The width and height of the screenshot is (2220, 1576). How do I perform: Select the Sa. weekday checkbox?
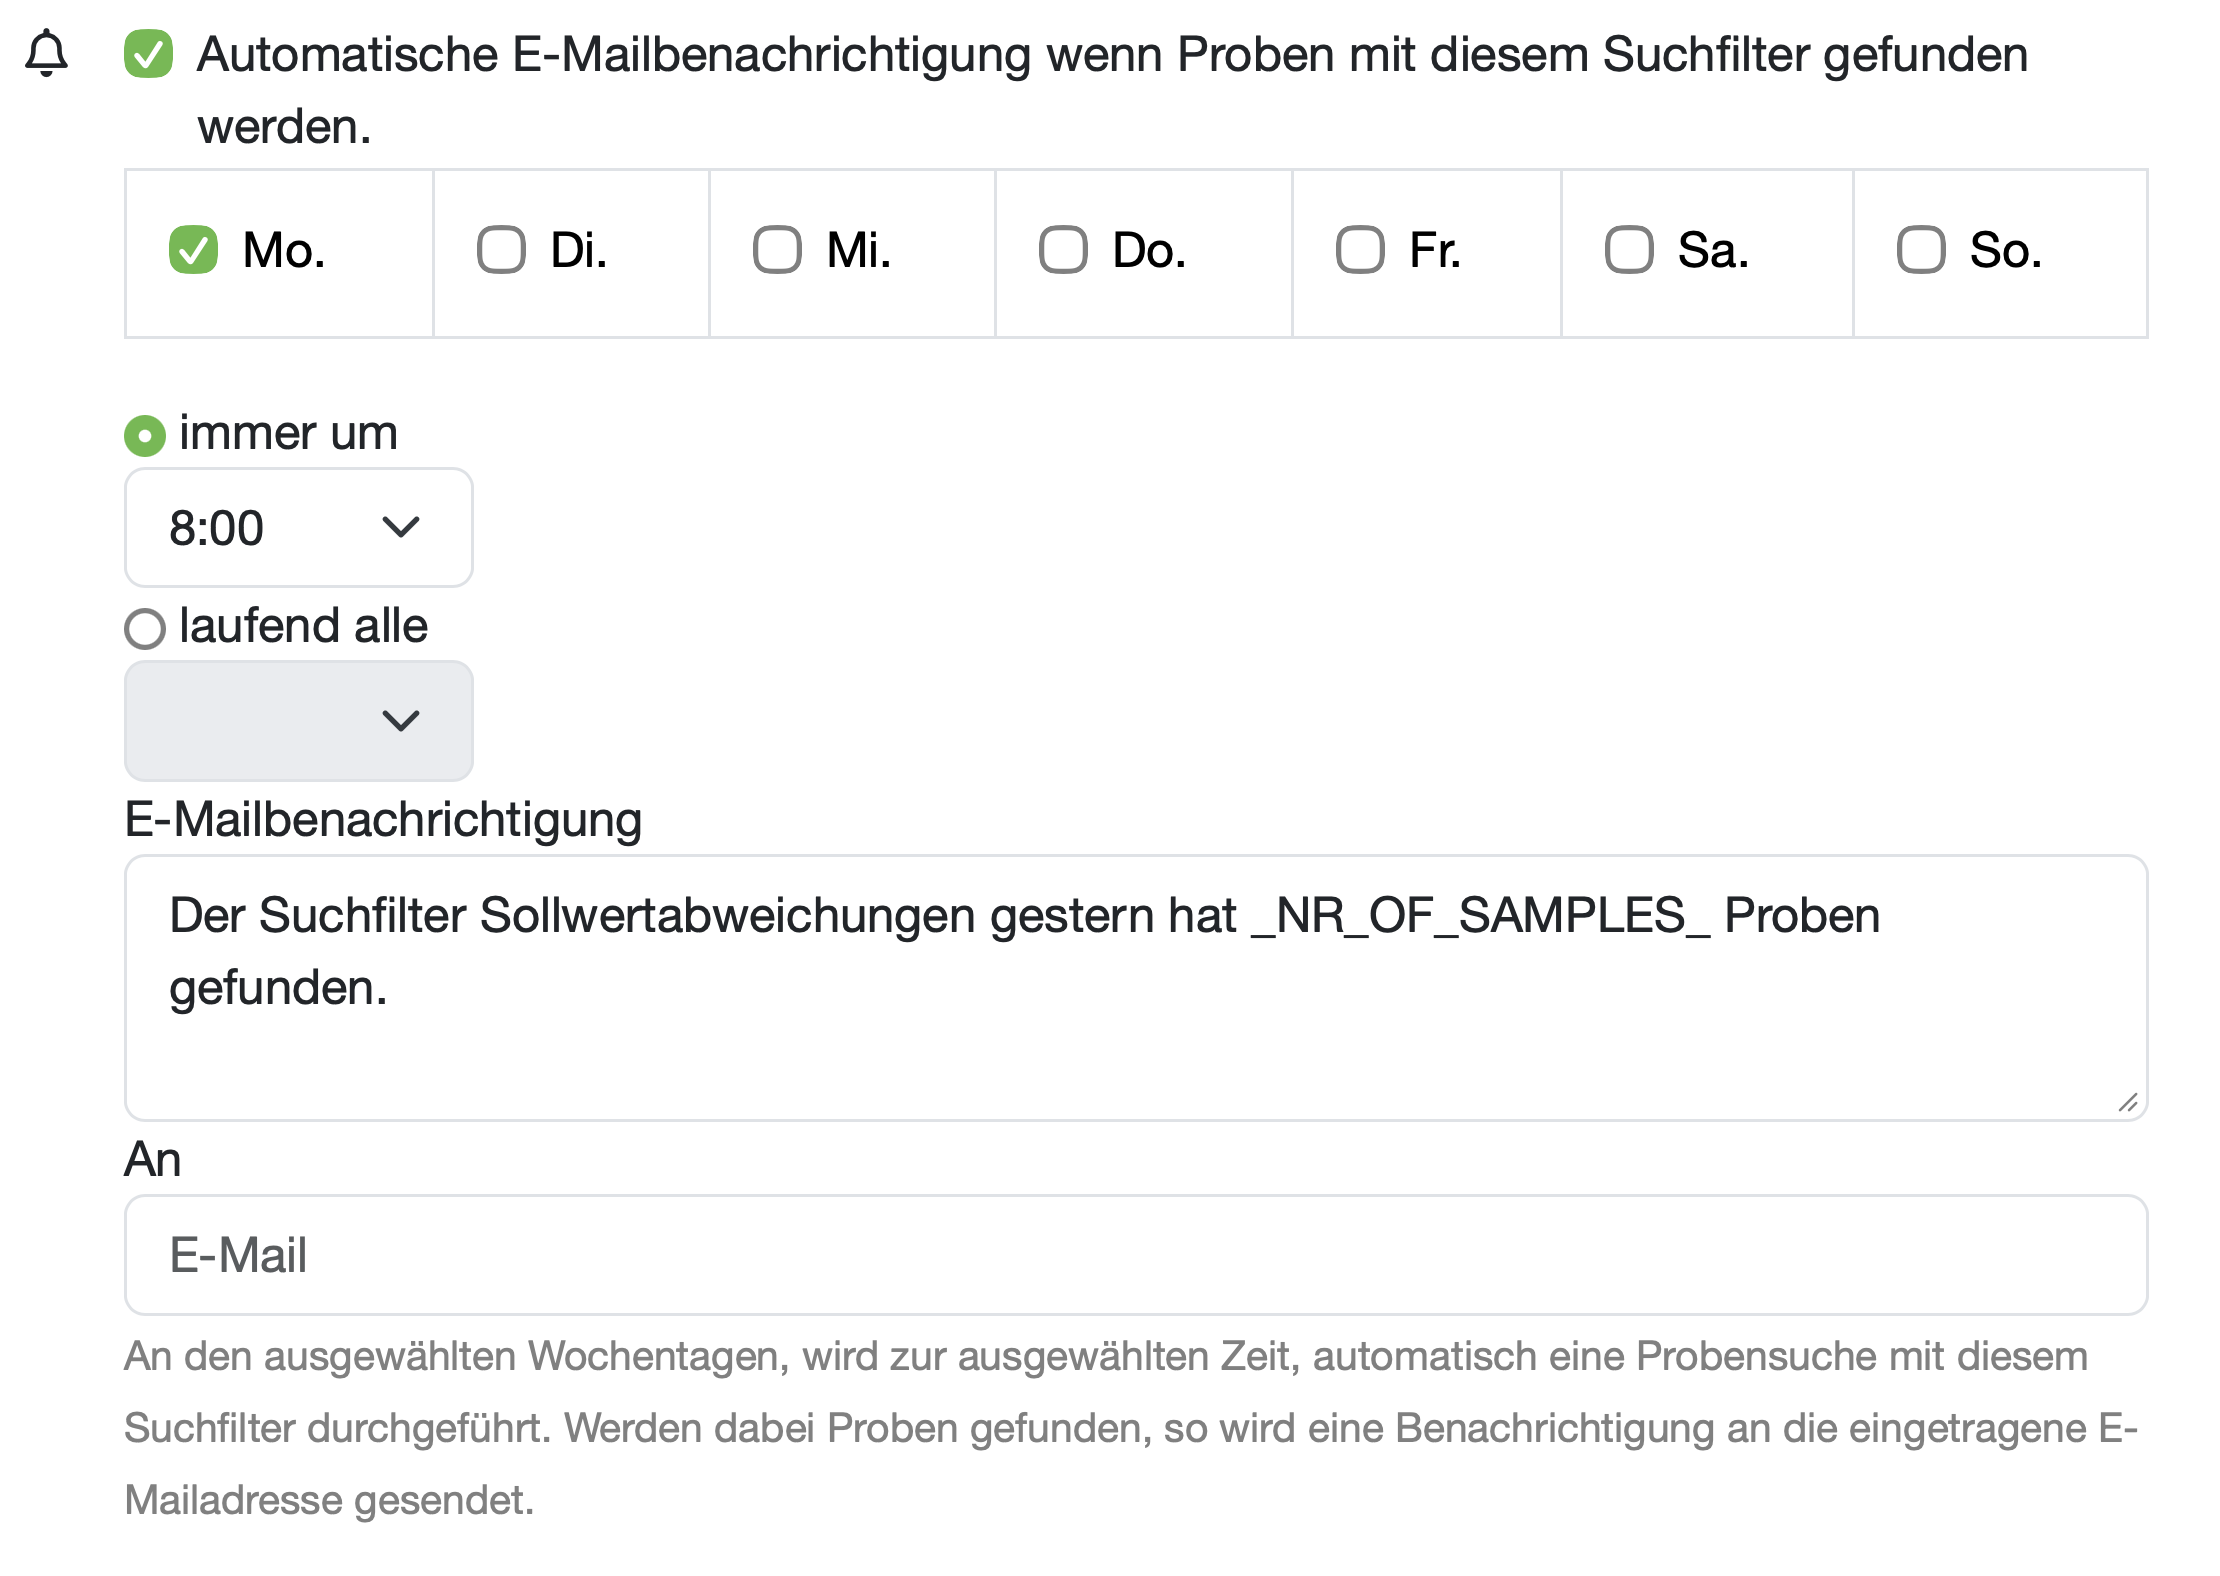1629,250
